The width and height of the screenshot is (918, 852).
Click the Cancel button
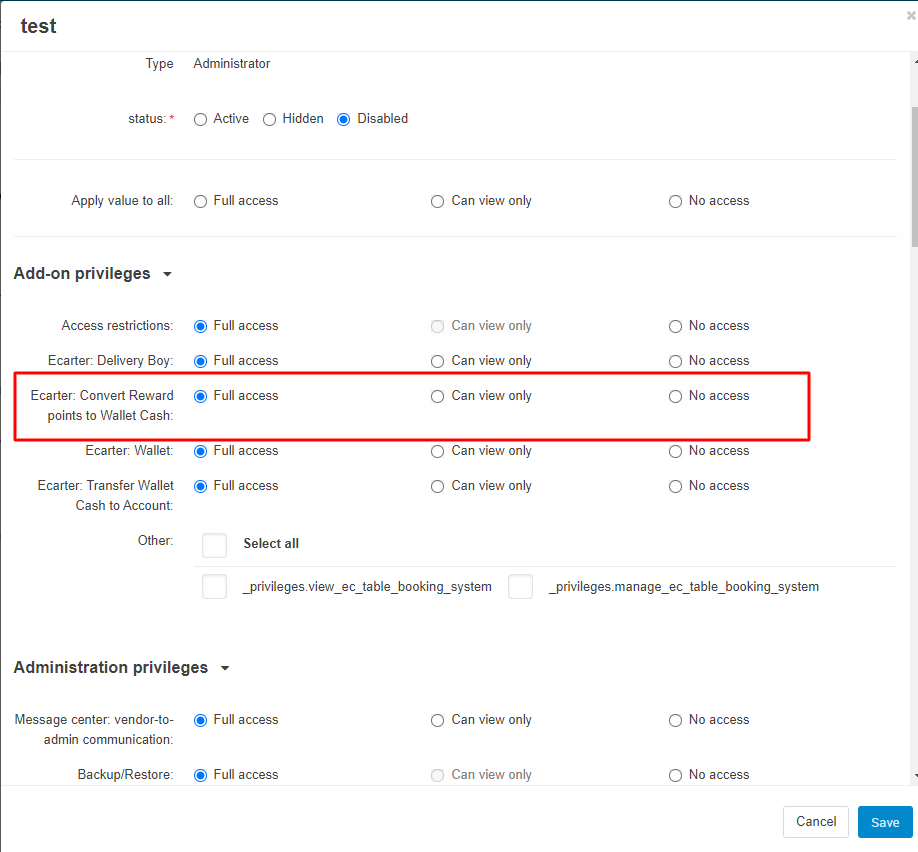tap(815, 822)
